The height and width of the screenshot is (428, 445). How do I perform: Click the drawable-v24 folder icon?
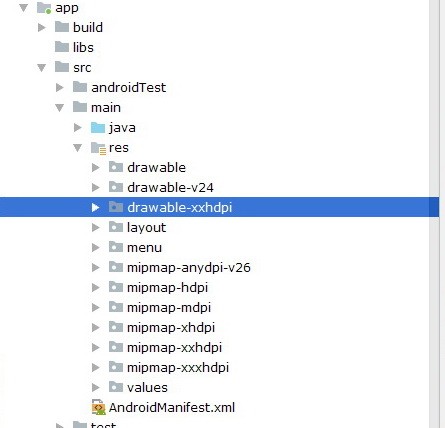(x=116, y=187)
